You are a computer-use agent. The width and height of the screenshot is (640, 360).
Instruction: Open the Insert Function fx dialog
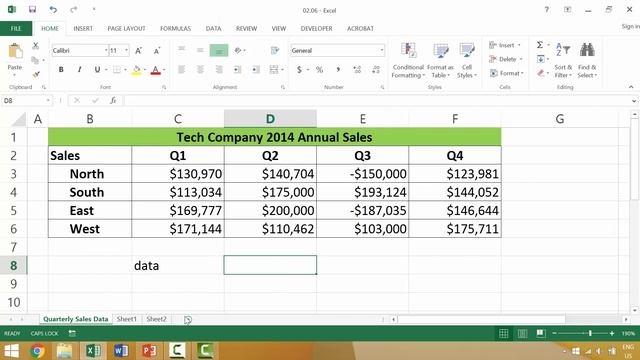[113, 100]
